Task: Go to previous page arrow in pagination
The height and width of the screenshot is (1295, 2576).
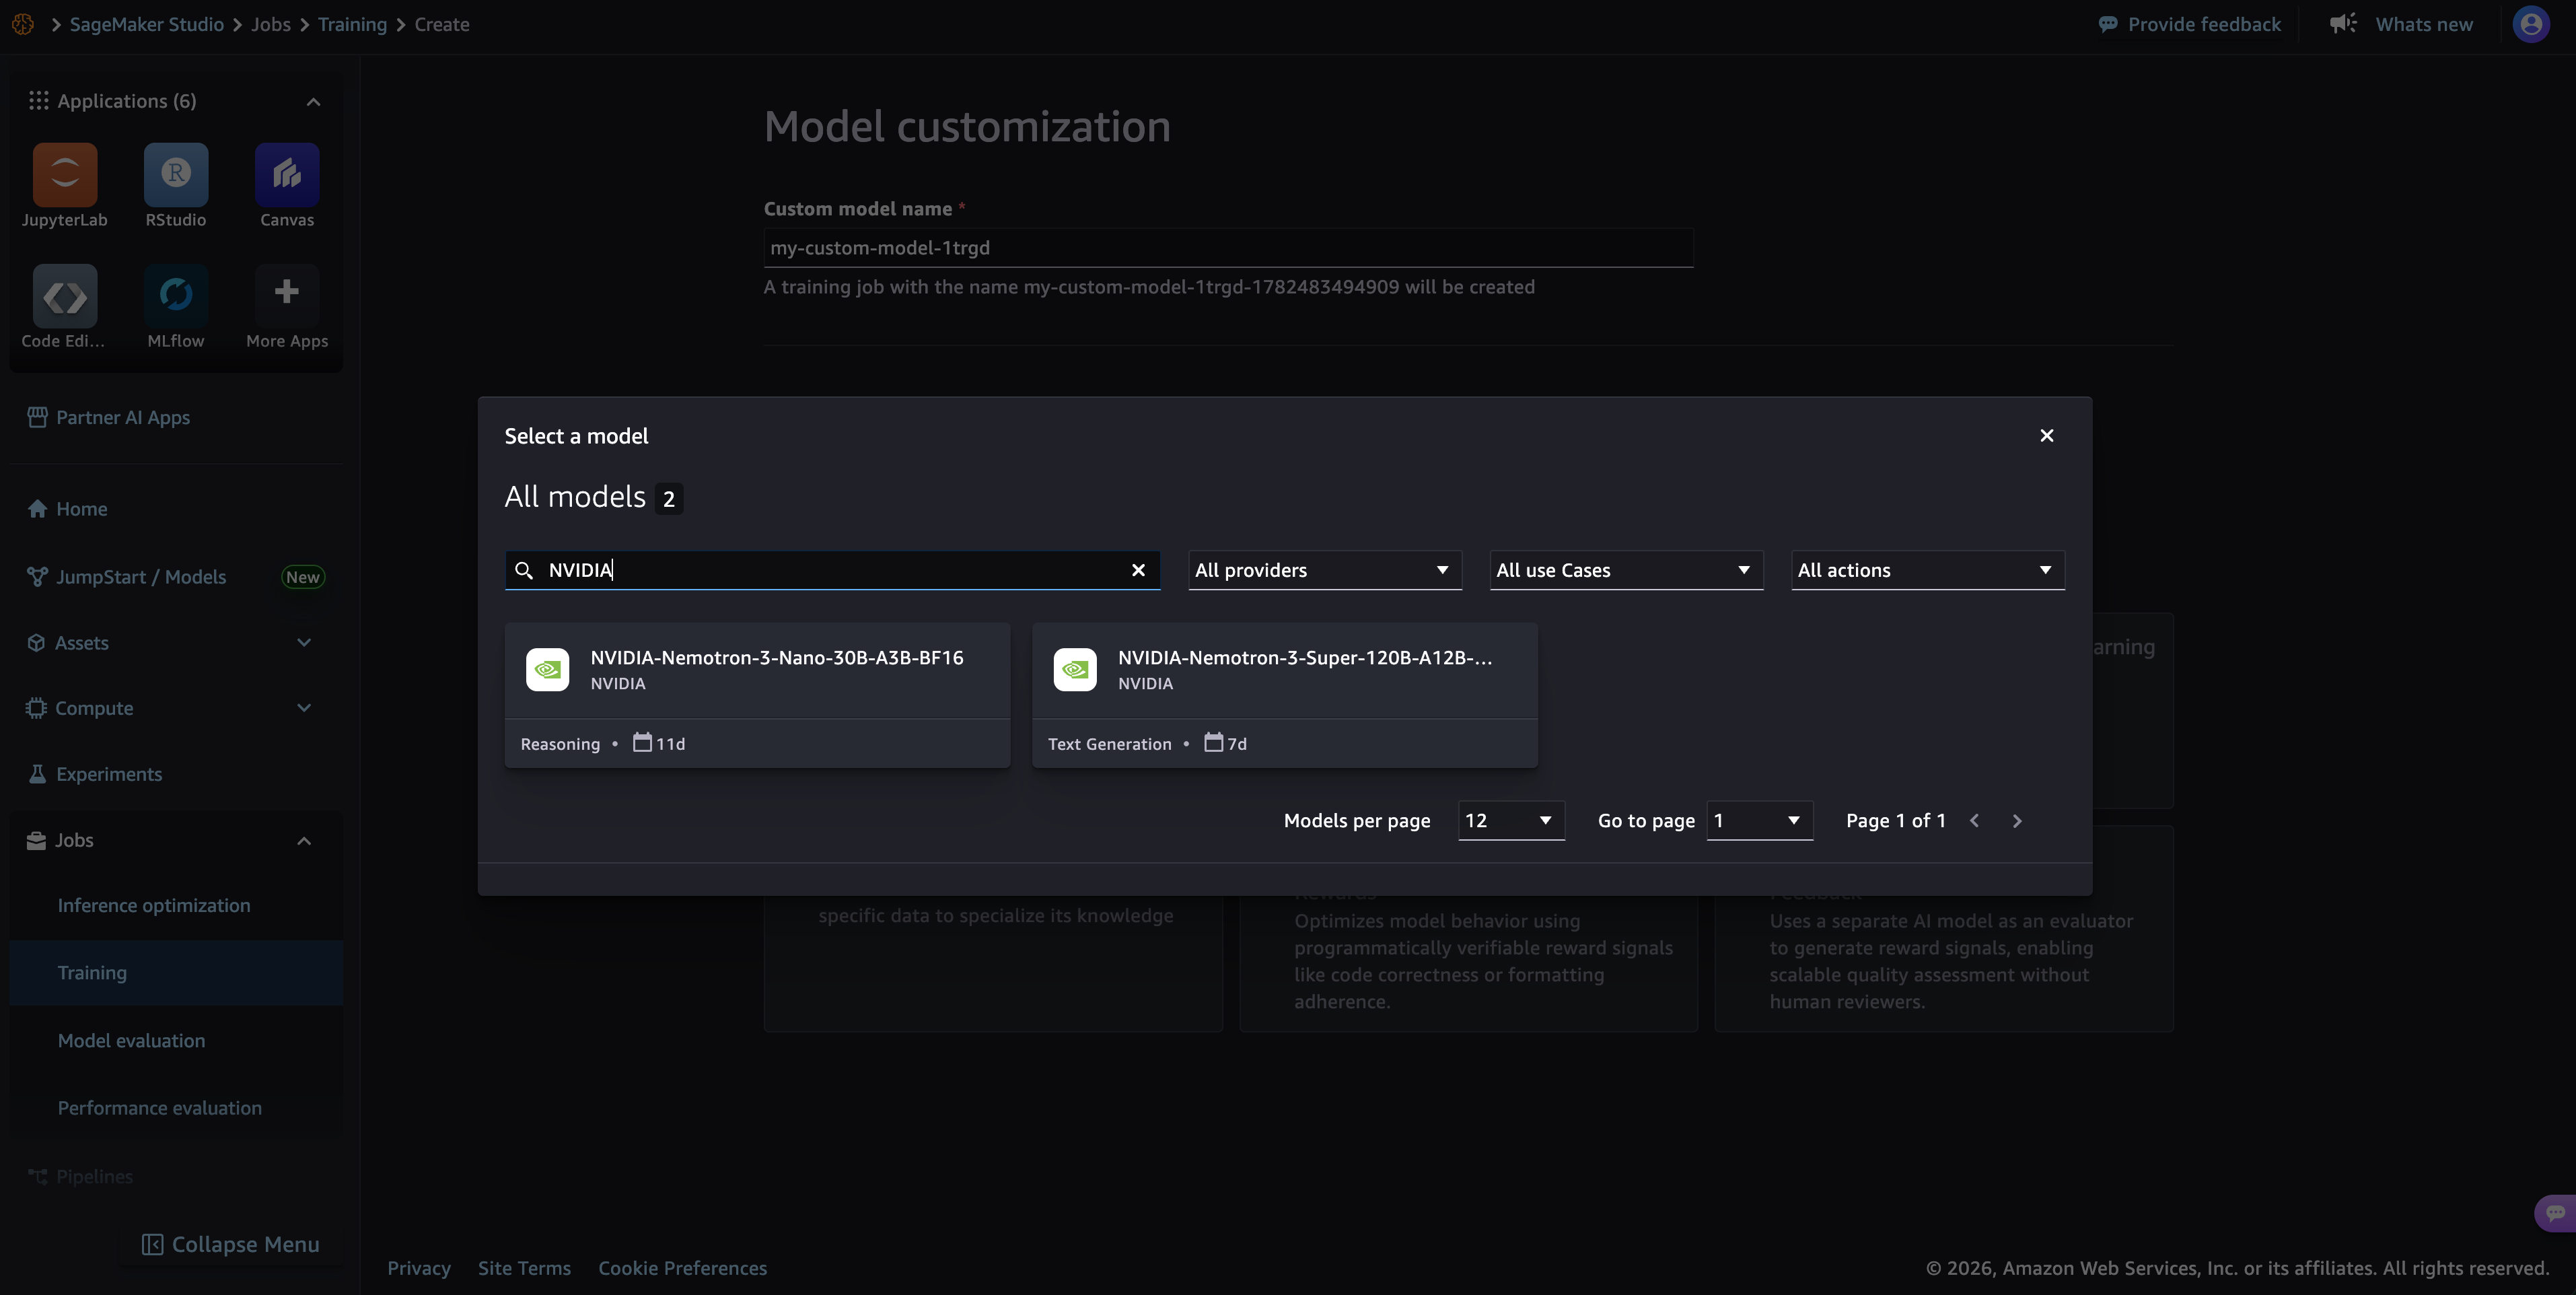Action: point(1974,821)
